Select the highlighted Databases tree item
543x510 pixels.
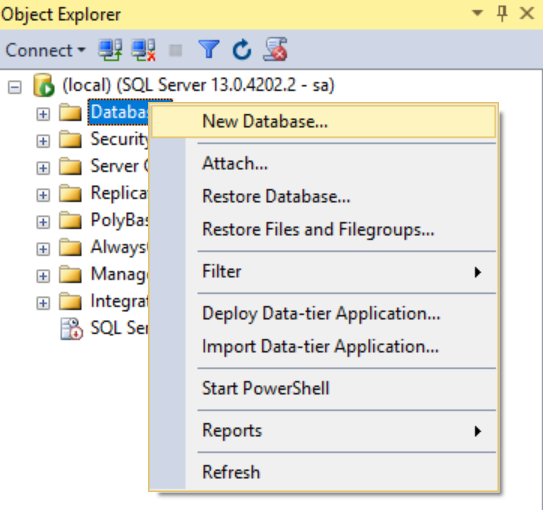pyautogui.click(x=118, y=112)
